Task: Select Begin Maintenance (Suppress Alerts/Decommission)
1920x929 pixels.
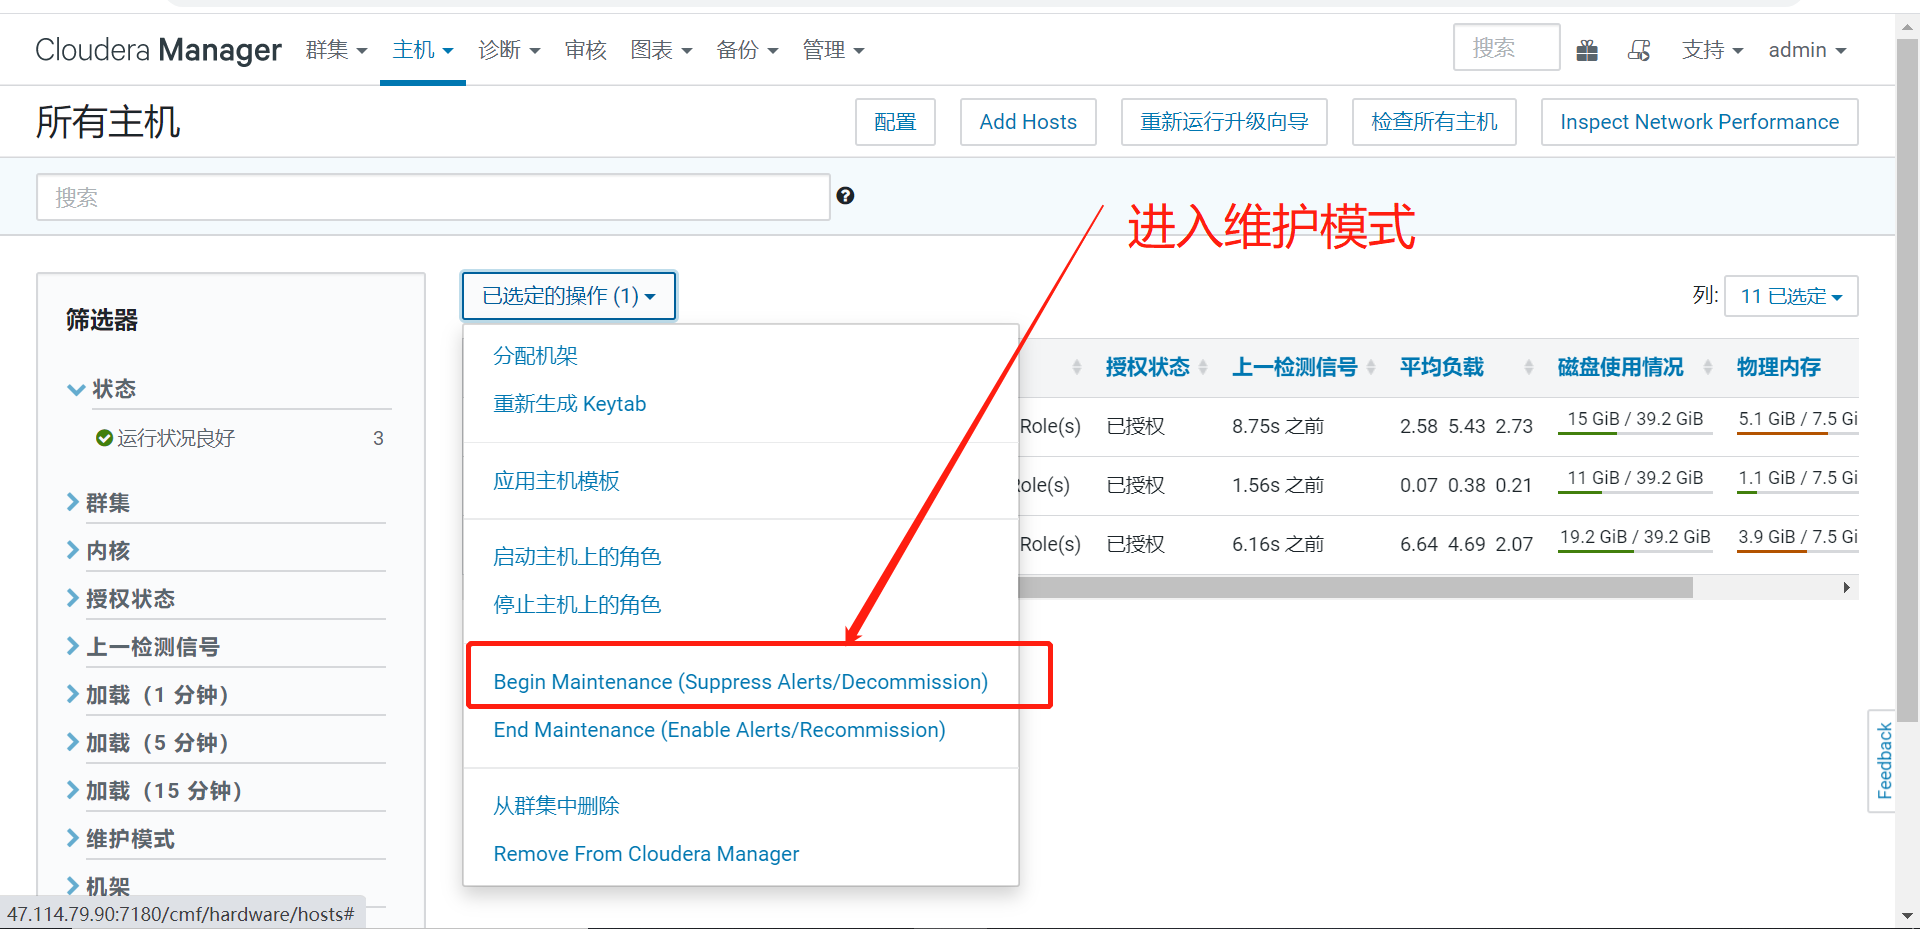Action: point(740,681)
